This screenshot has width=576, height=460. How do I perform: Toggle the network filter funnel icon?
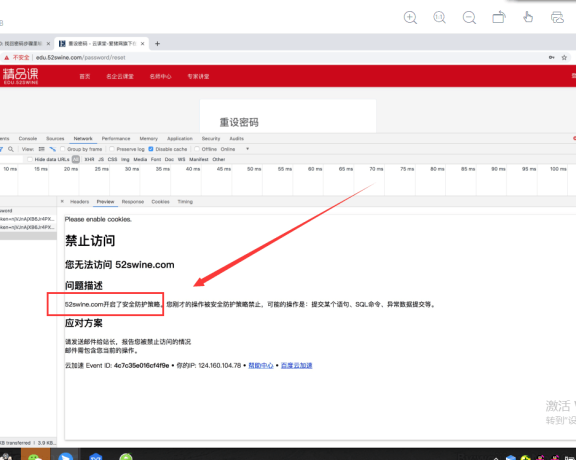(1, 149)
